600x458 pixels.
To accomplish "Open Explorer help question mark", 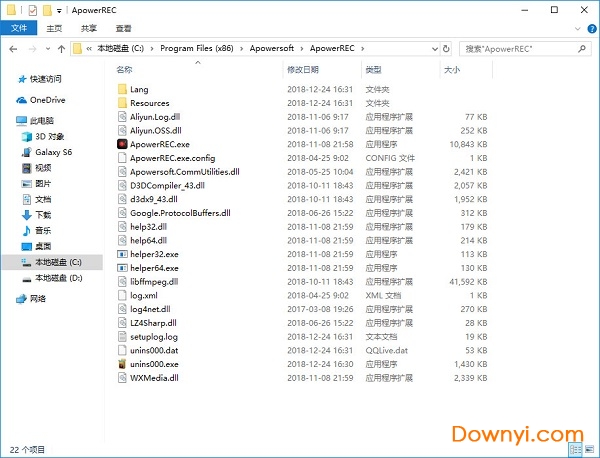I will pyautogui.click(x=592, y=29).
